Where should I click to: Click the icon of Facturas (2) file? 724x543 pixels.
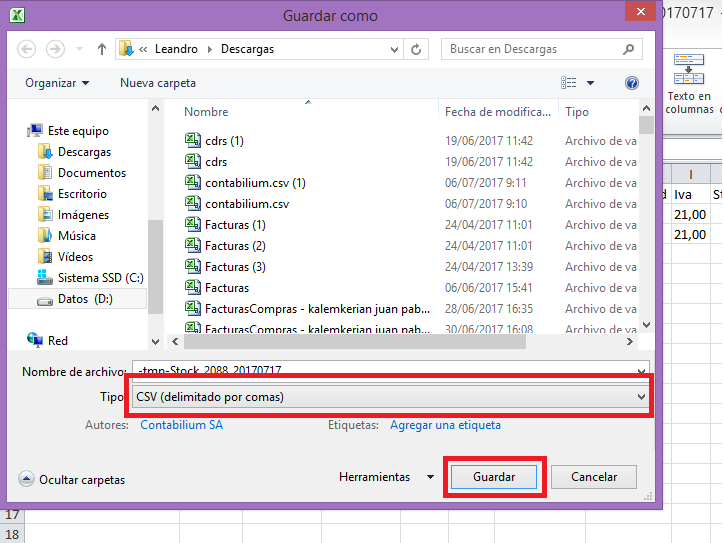pos(193,245)
